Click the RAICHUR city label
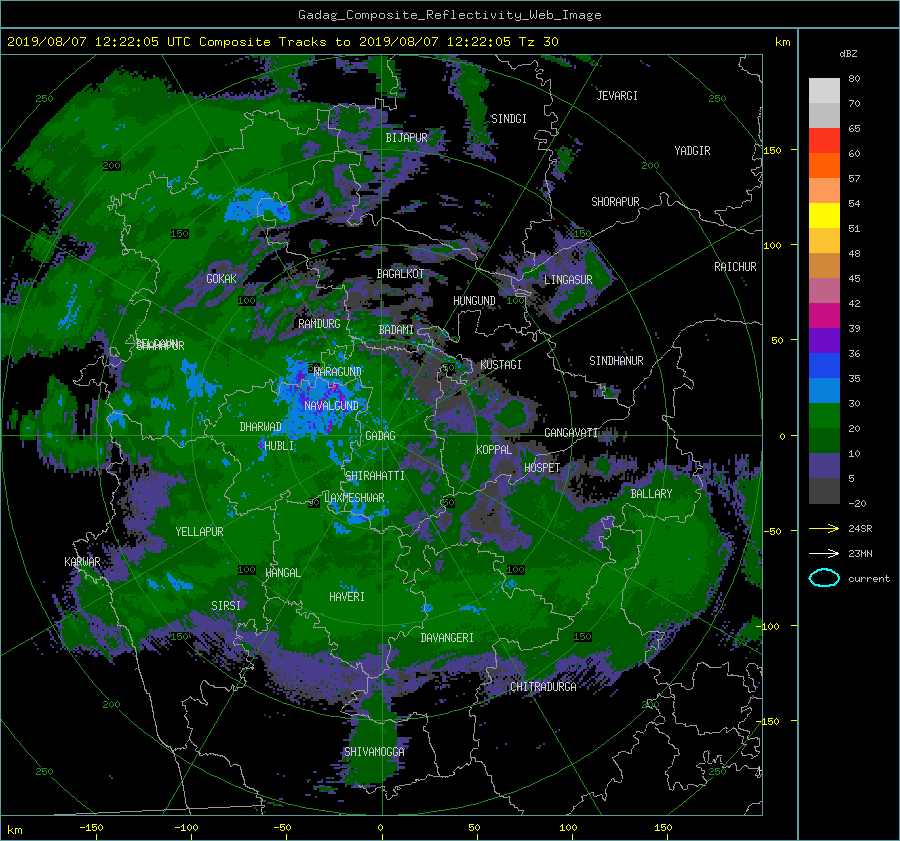900x841 pixels. tap(735, 267)
